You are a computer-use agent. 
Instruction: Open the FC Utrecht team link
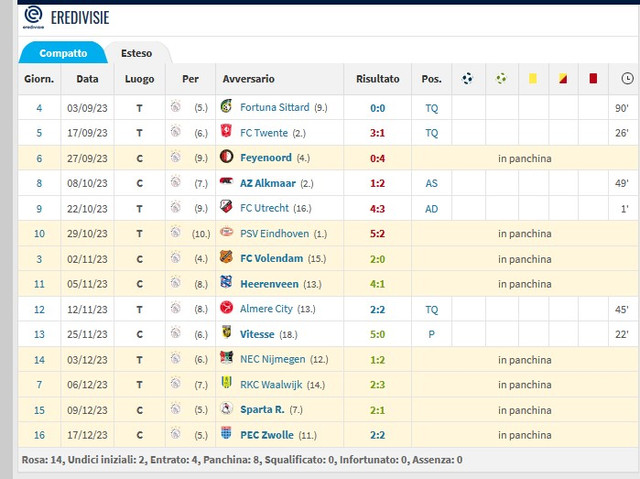click(264, 208)
